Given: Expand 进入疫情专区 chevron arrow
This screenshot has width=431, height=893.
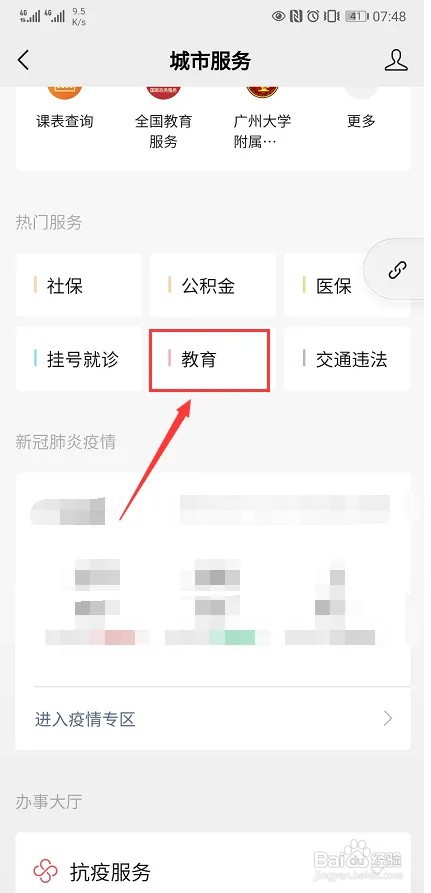Looking at the screenshot, I should (x=388, y=718).
